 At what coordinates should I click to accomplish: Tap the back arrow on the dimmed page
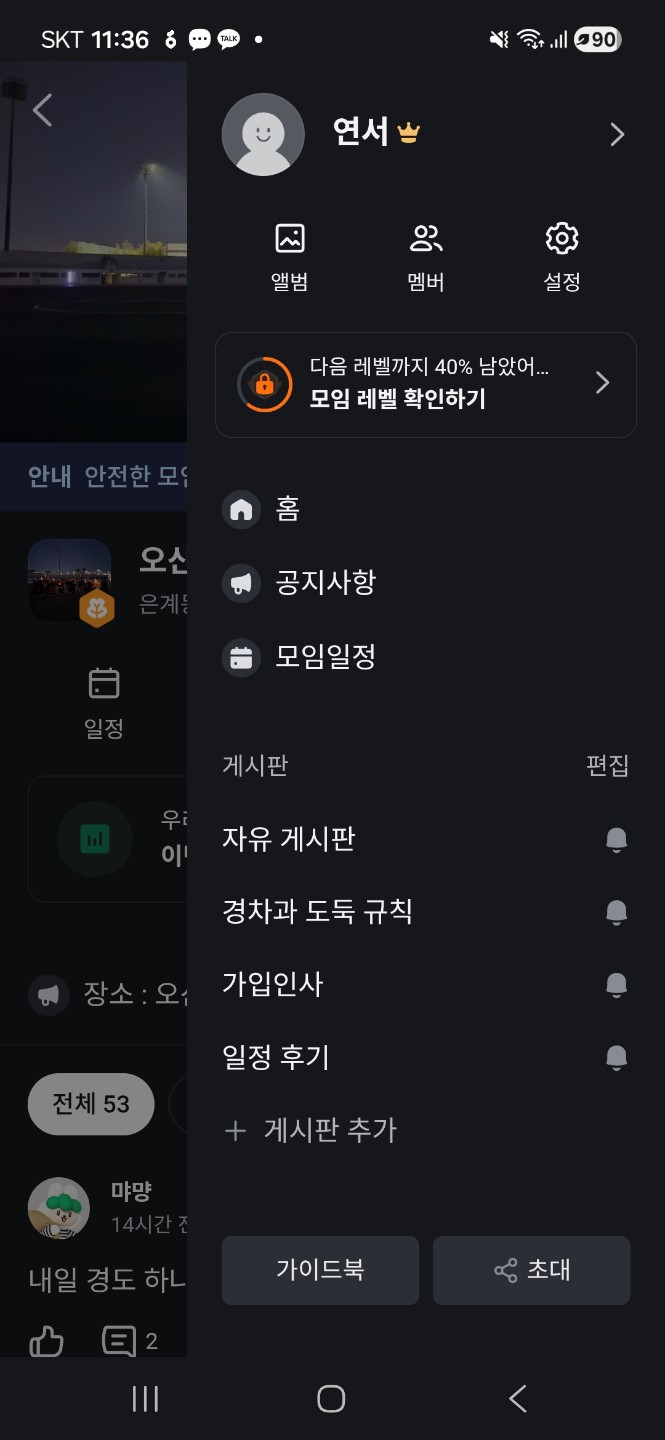[42, 110]
